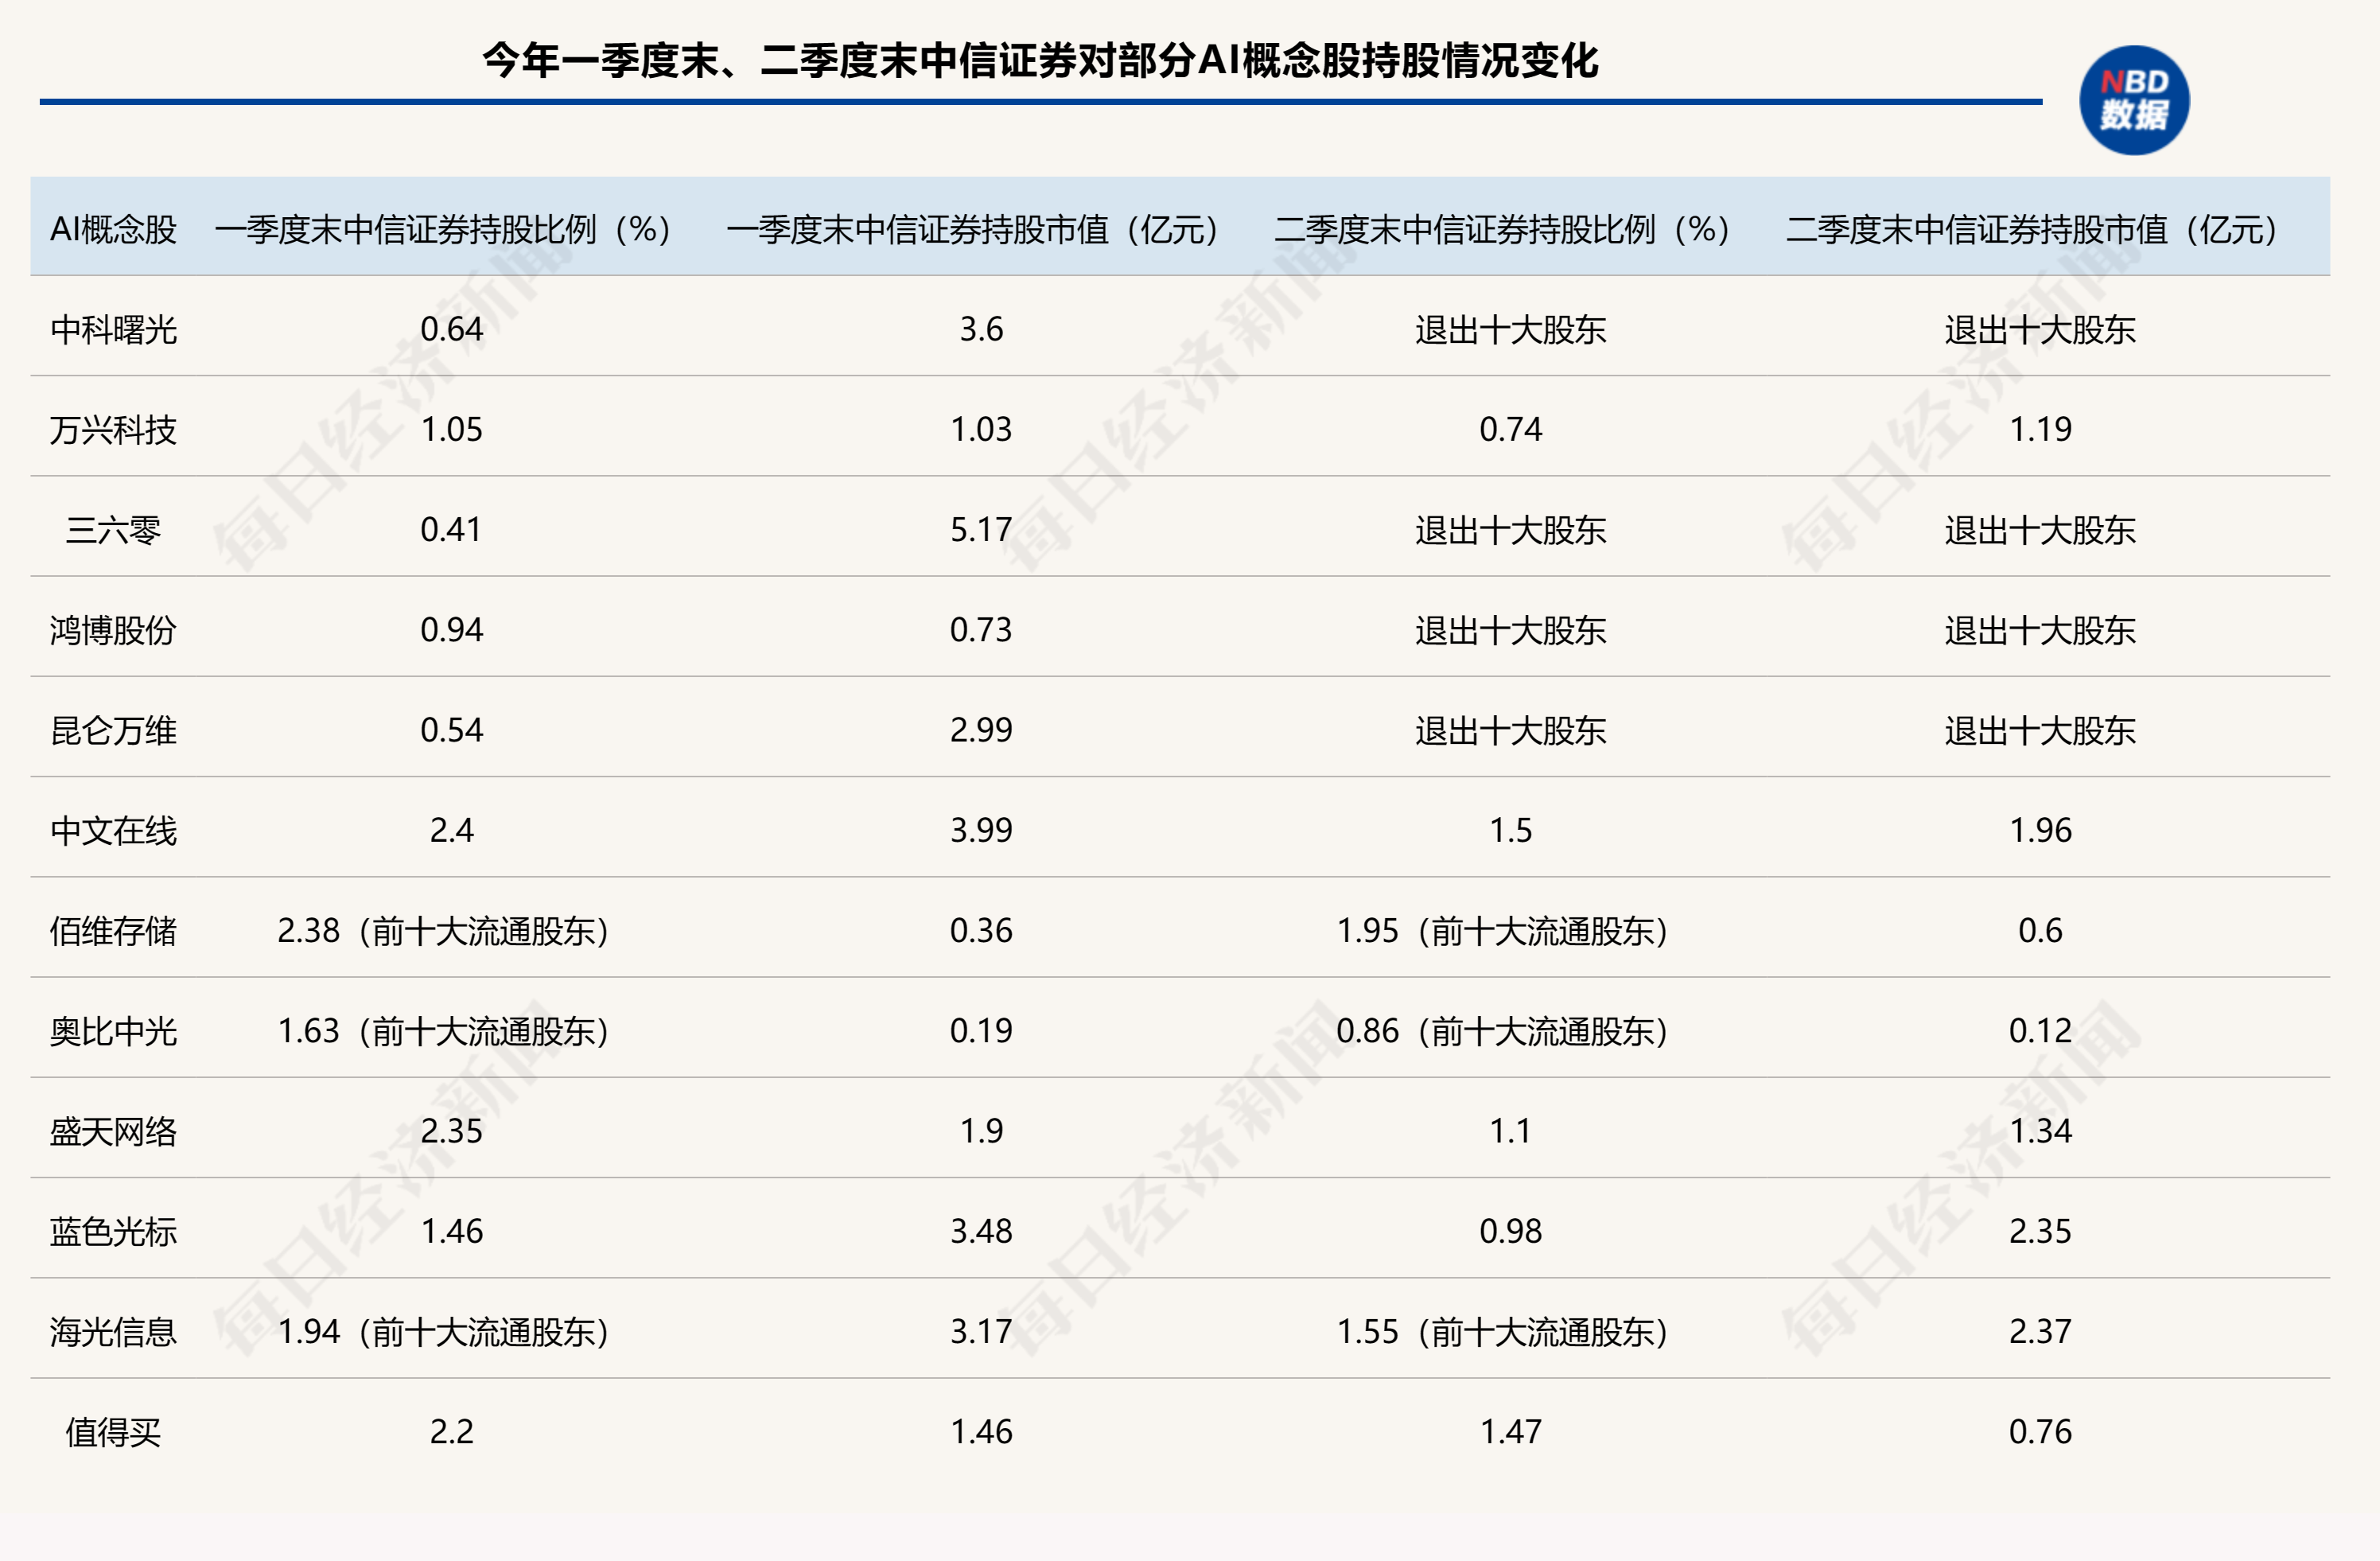Select 1.03 in the 万兴科技 row

(x=981, y=429)
